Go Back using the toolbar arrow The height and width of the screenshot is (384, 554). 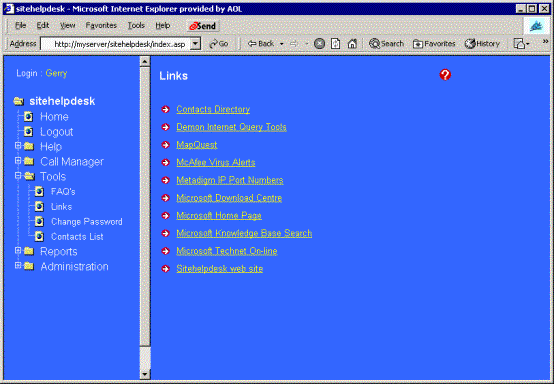tap(261, 44)
